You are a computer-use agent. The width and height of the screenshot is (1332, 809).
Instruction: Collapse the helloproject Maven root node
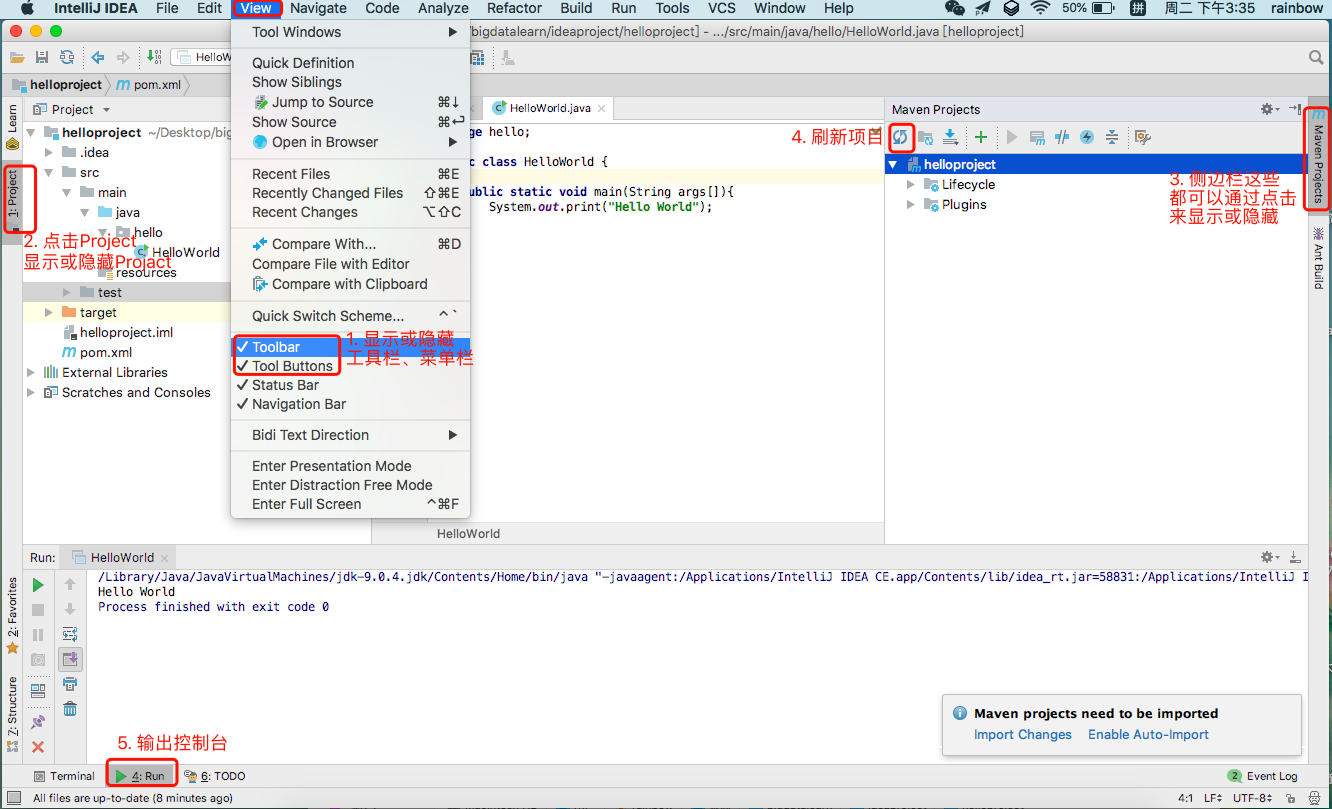[893, 164]
